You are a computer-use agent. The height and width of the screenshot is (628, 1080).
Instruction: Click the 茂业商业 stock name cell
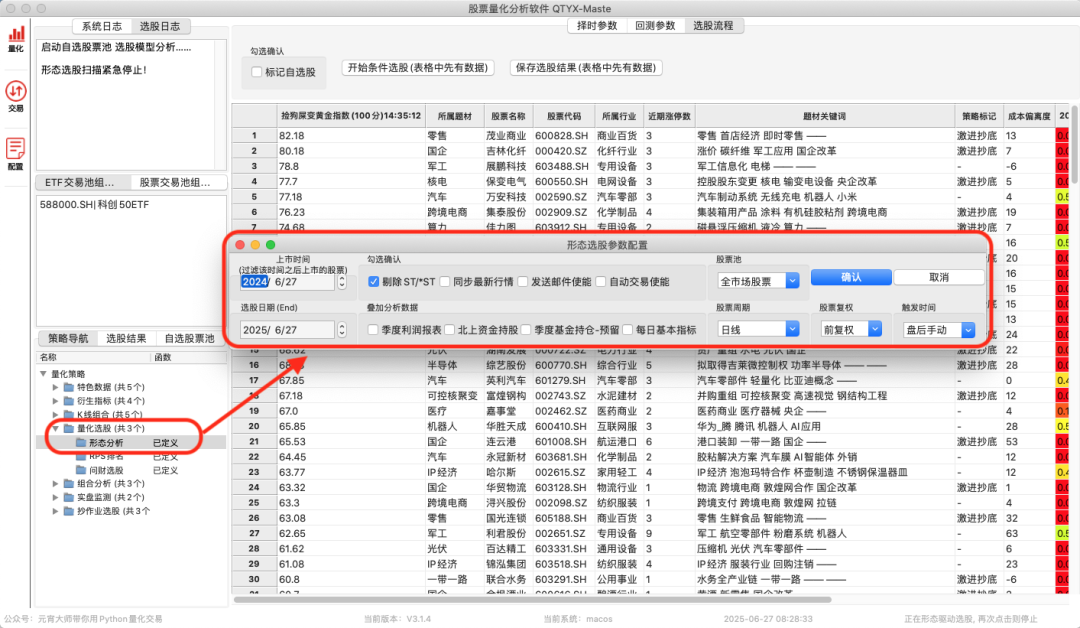(x=506, y=136)
